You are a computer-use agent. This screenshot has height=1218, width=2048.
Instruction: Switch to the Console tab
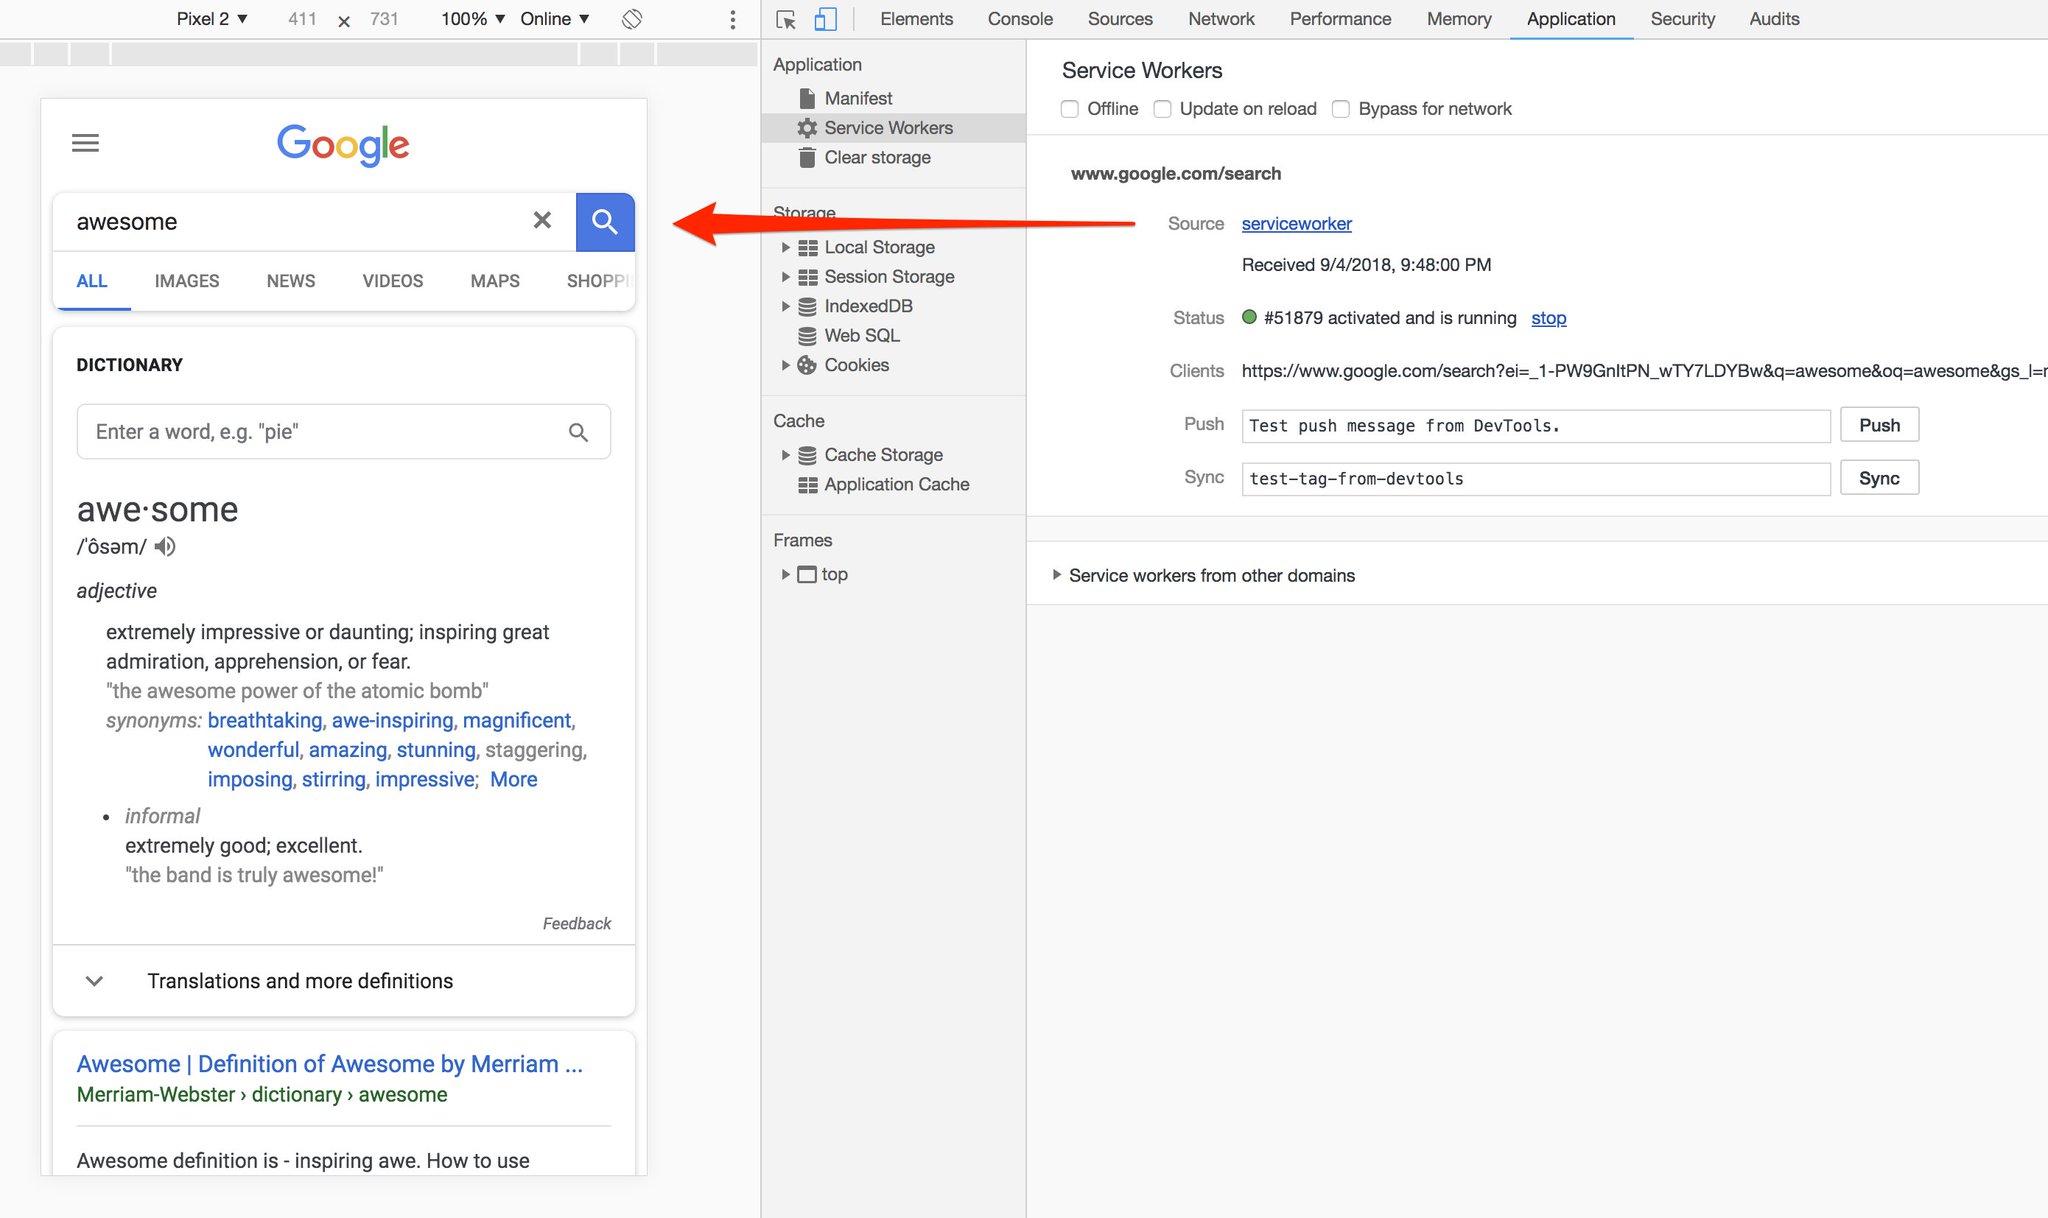[x=1020, y=19]
